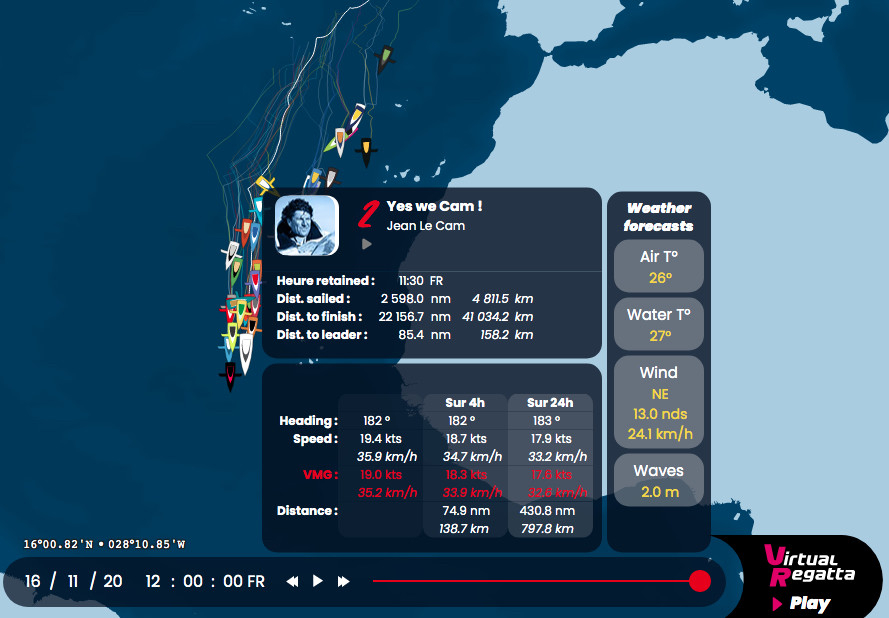Screen dimensions: 889x618
Task: Select the northernmost dark boat icon on the map
Action: pyautogui.click(x=384, y=59)
